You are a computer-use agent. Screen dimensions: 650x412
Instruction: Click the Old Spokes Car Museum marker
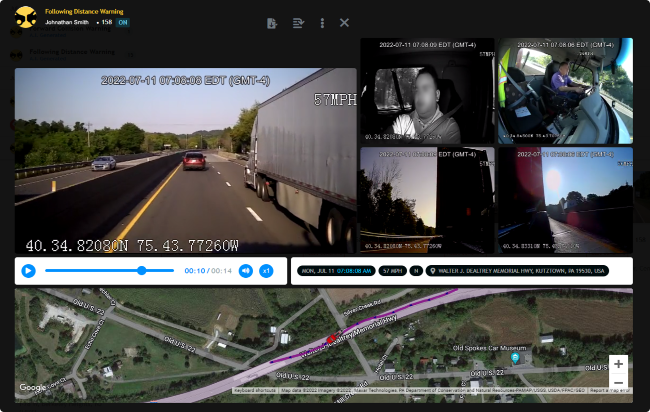click(515, 357)
